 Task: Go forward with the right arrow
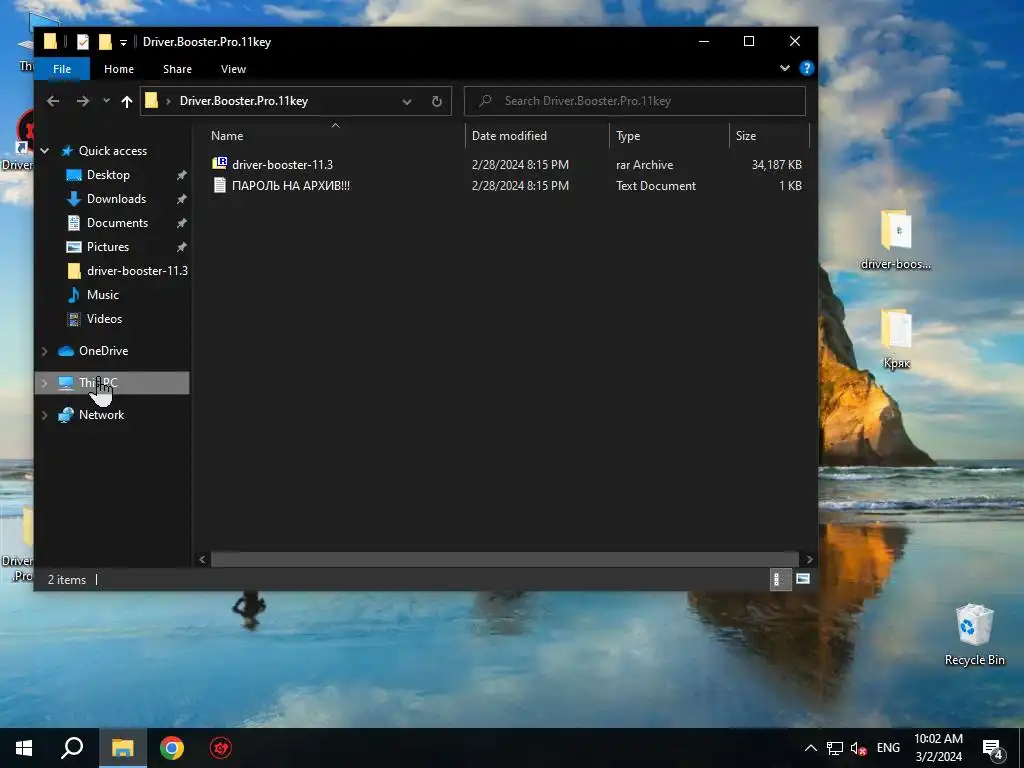(82, 101)
